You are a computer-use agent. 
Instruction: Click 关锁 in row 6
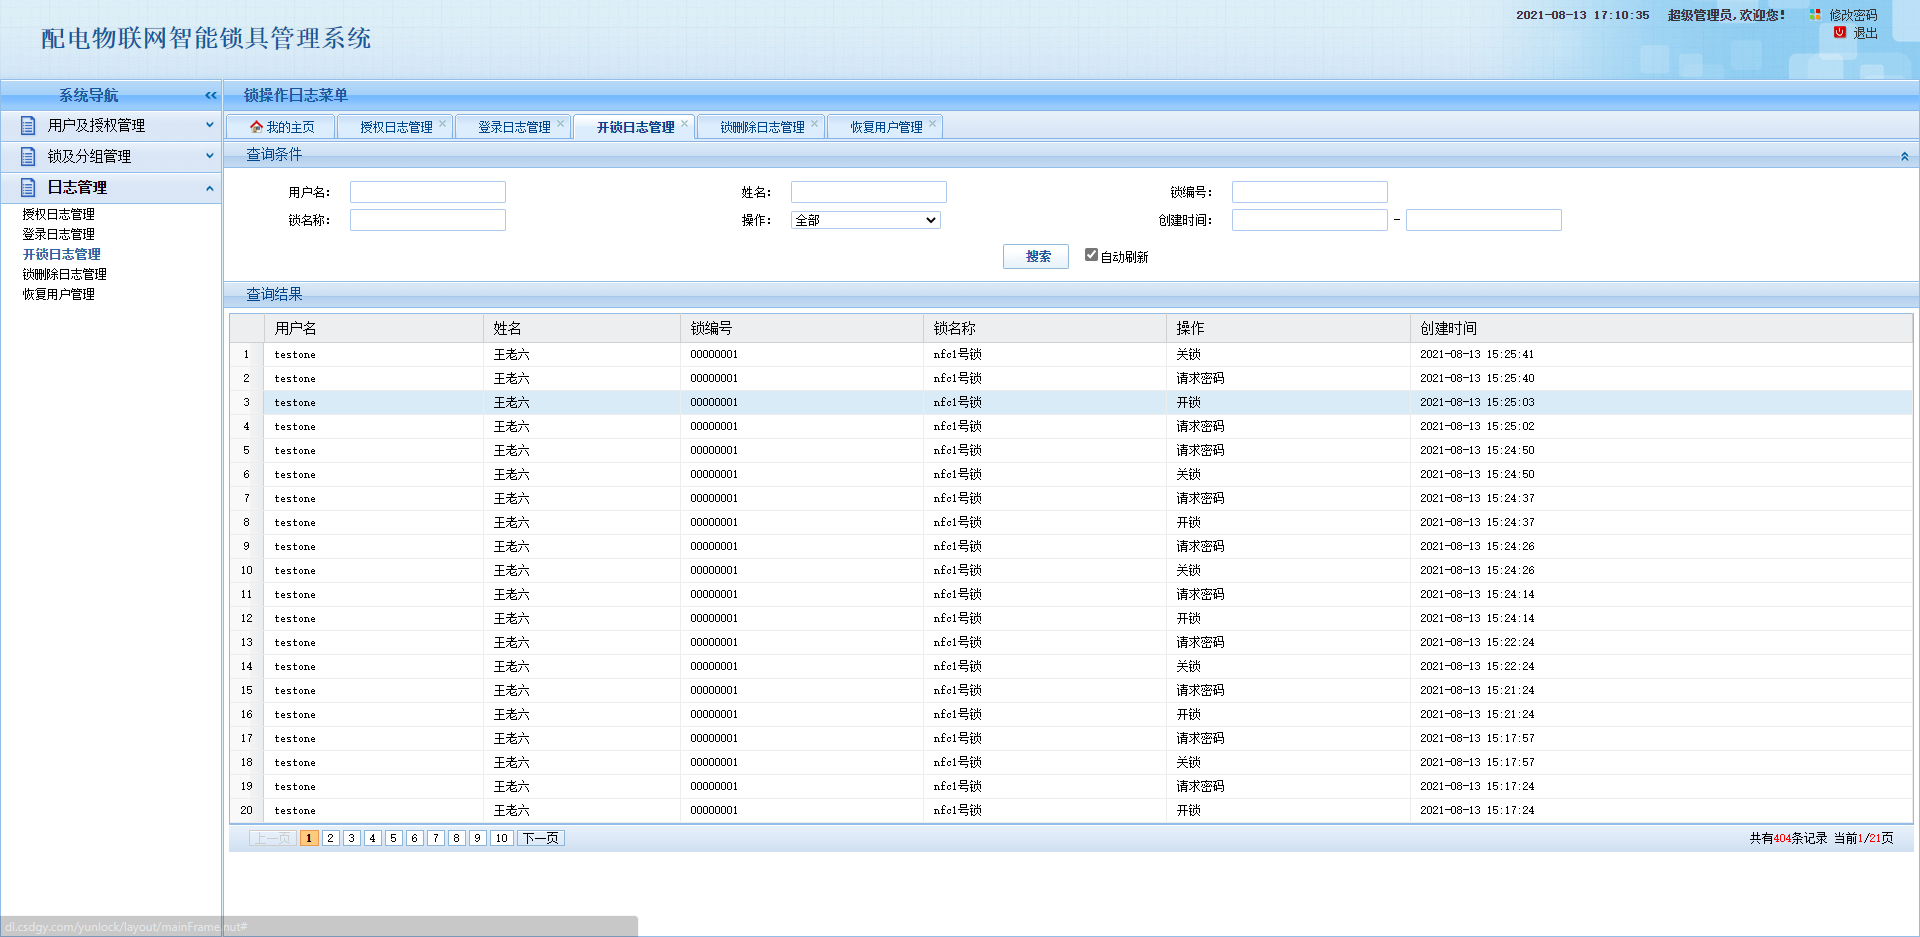pos(1188,474)
